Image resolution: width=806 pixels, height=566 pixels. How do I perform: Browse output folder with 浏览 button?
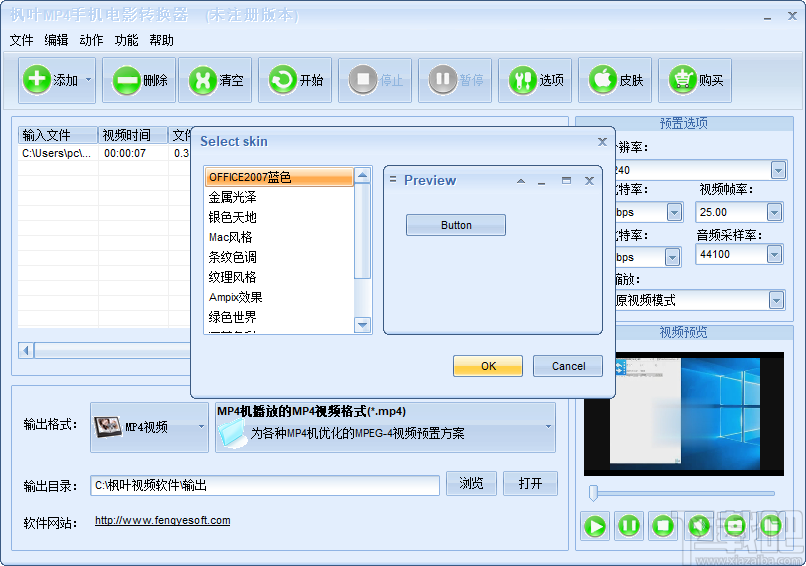click(x=471, y=483)
